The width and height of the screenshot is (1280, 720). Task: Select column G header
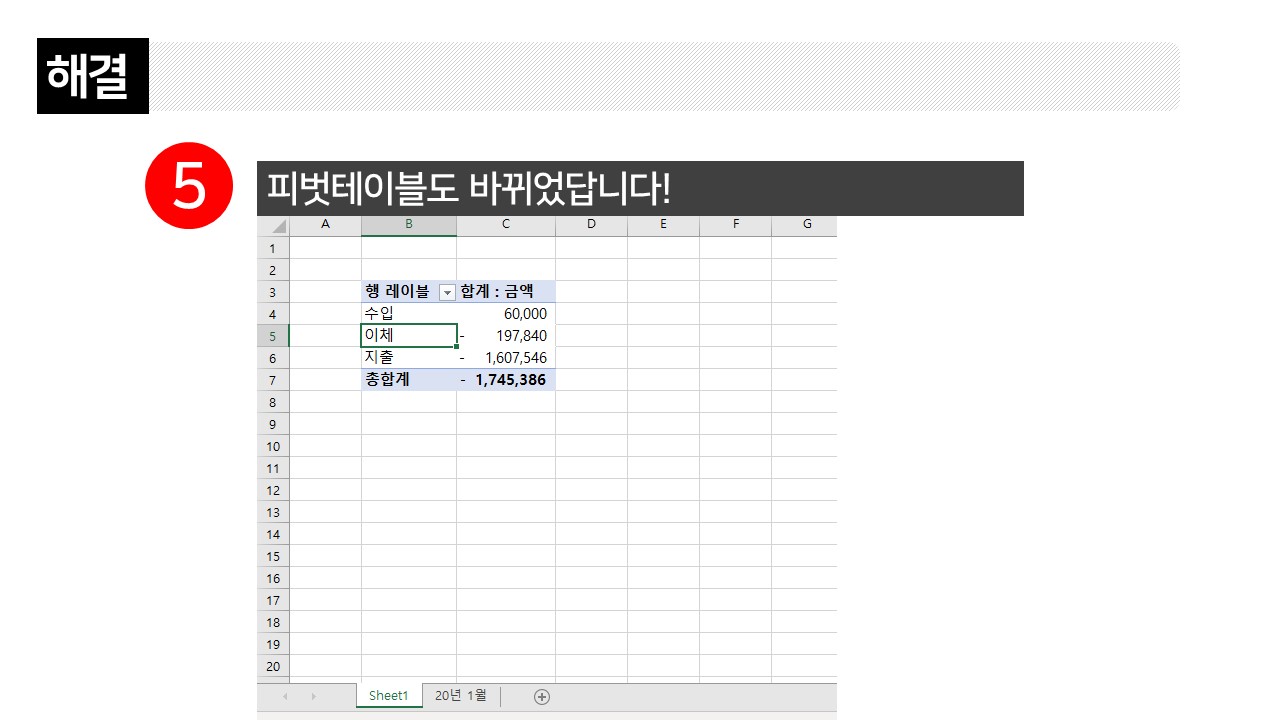804,225
